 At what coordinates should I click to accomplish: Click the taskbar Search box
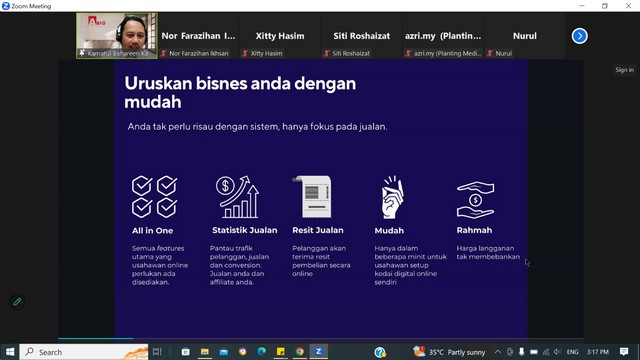(84, 352)
